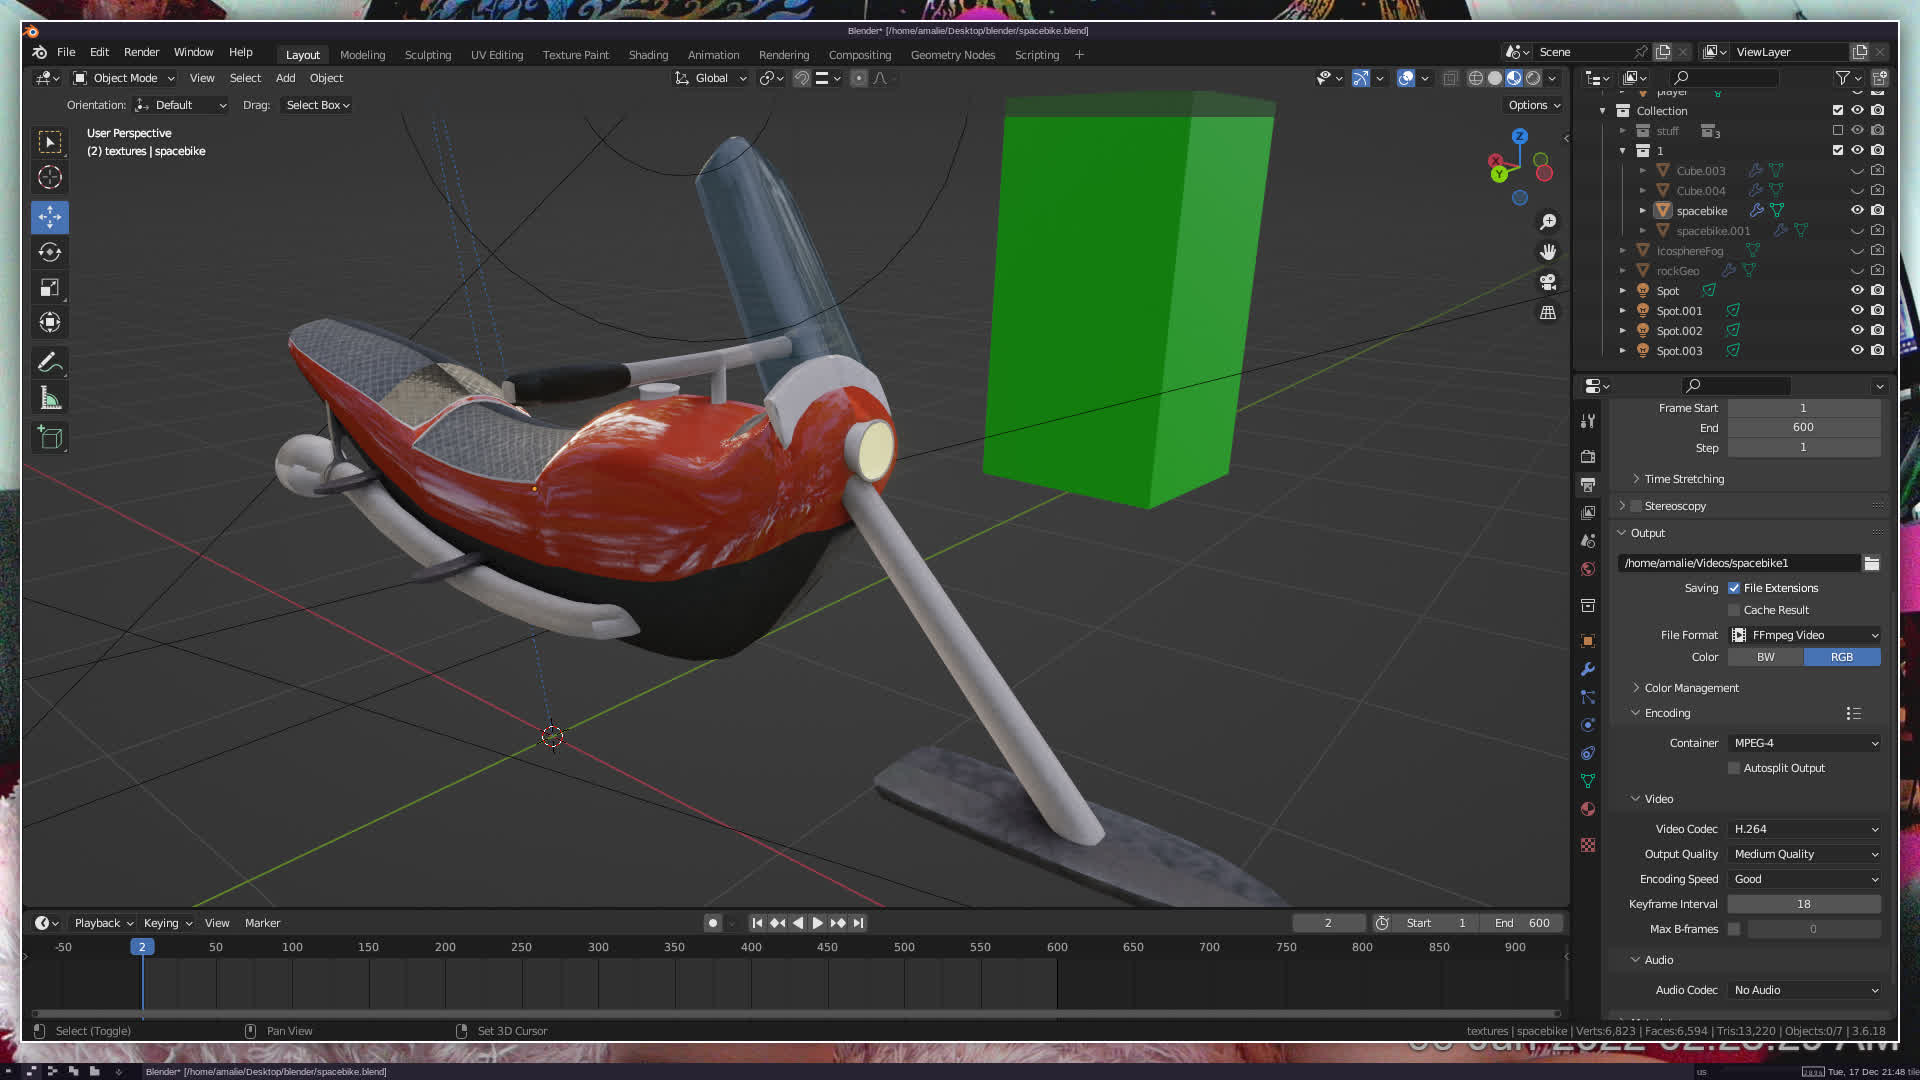Screen dimensions: 1920x1080
Task: Expand the Color Management section
Action: click(1691, 688)
